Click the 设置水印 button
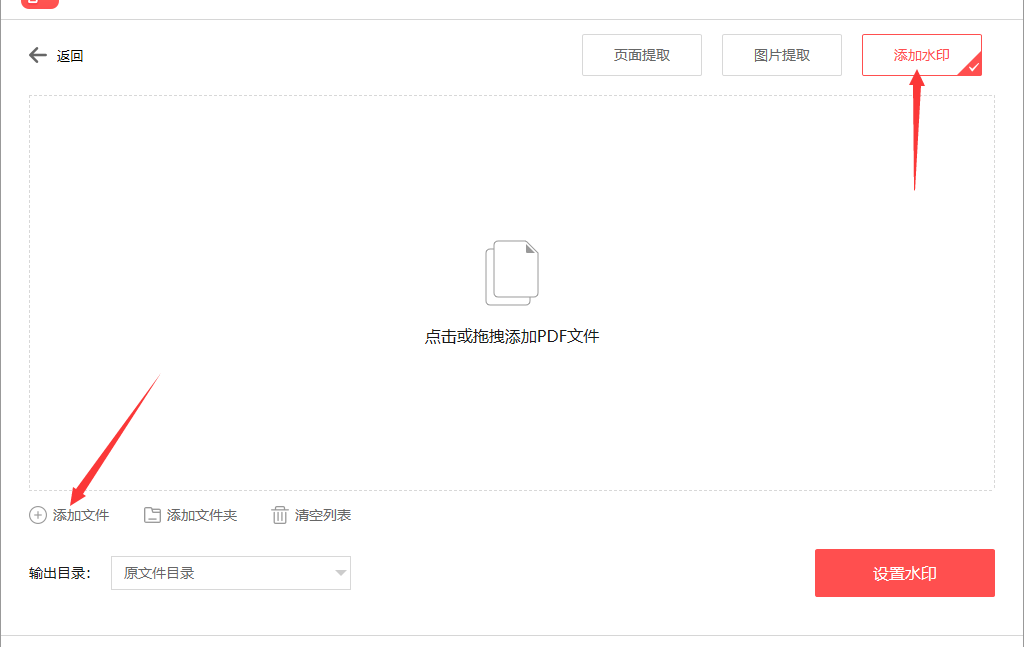 pyautogui.click(x=904, y=573)
